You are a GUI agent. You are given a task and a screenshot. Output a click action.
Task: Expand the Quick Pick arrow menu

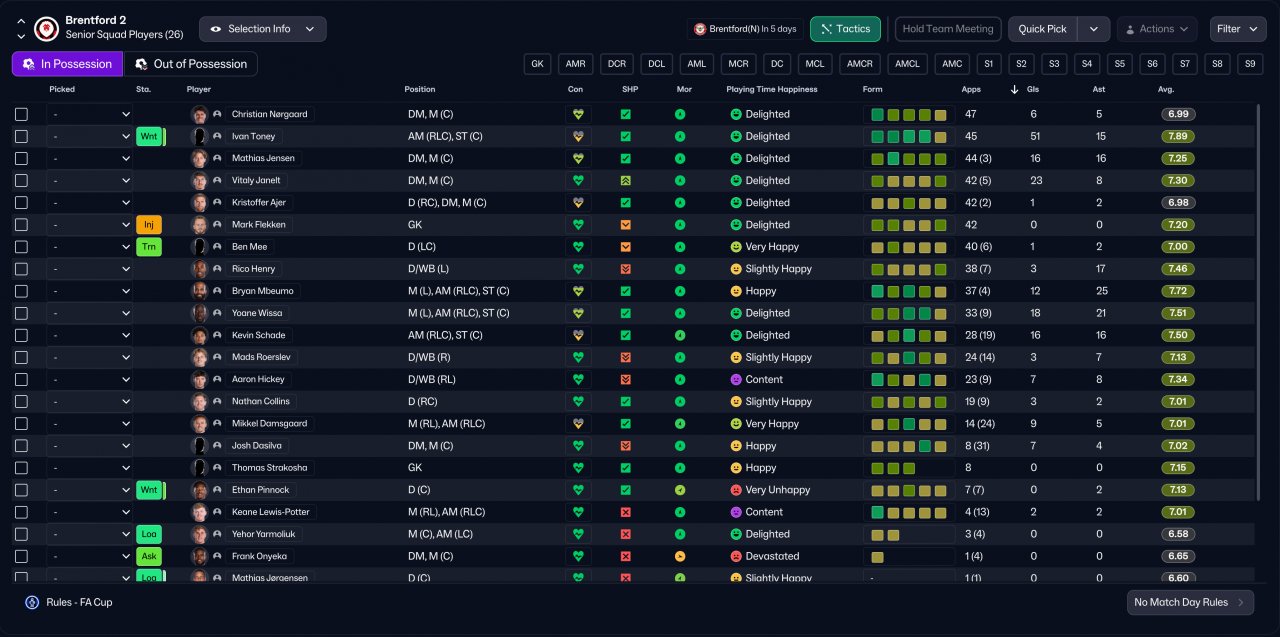pyautogui.click(x=1094, y=29)
